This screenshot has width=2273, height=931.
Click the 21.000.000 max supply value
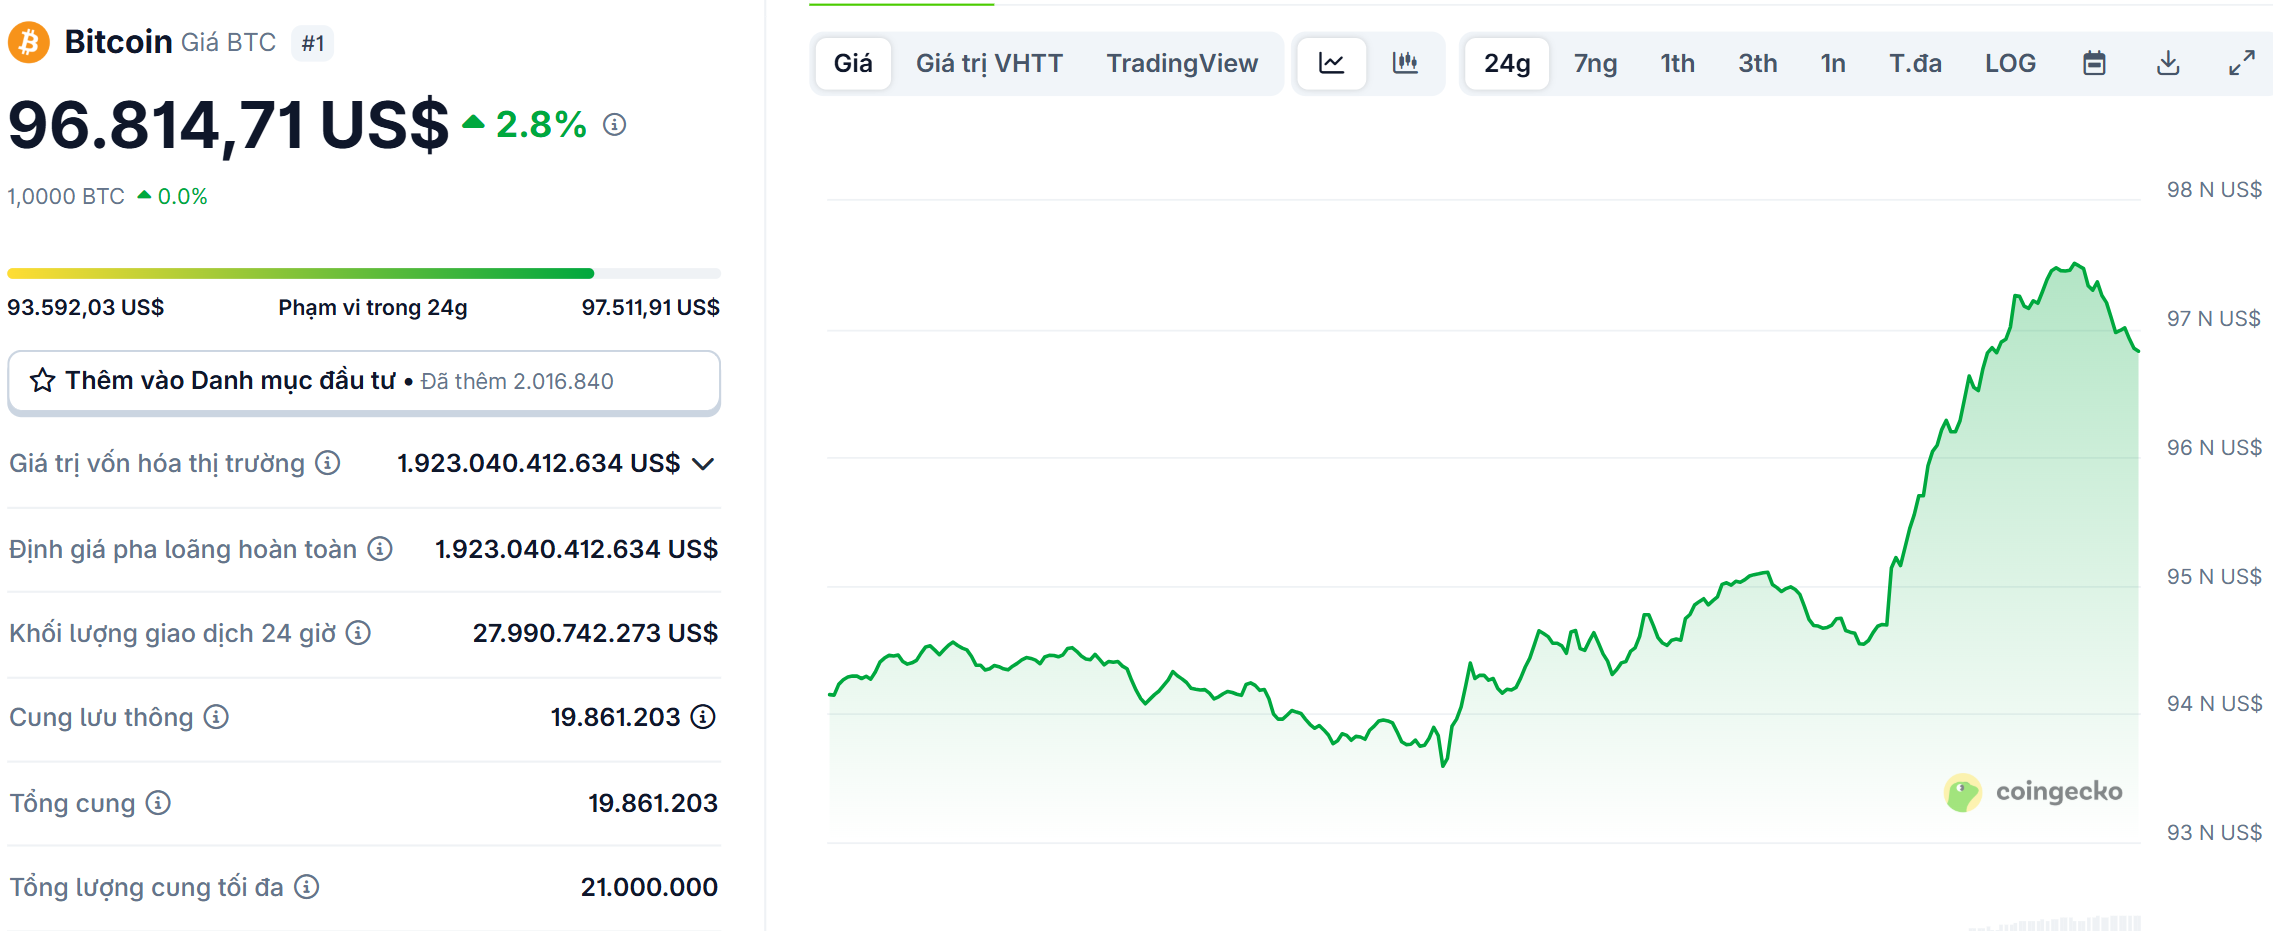point(649,887)
